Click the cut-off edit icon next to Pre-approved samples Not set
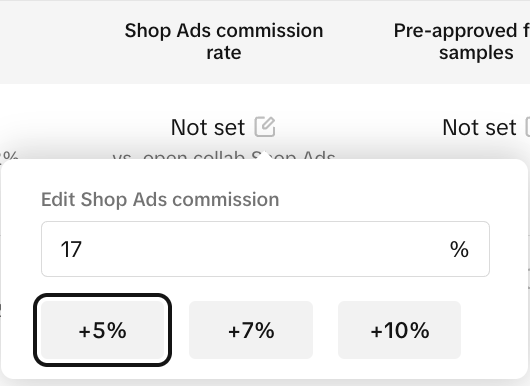 click(x=527, y=127)
